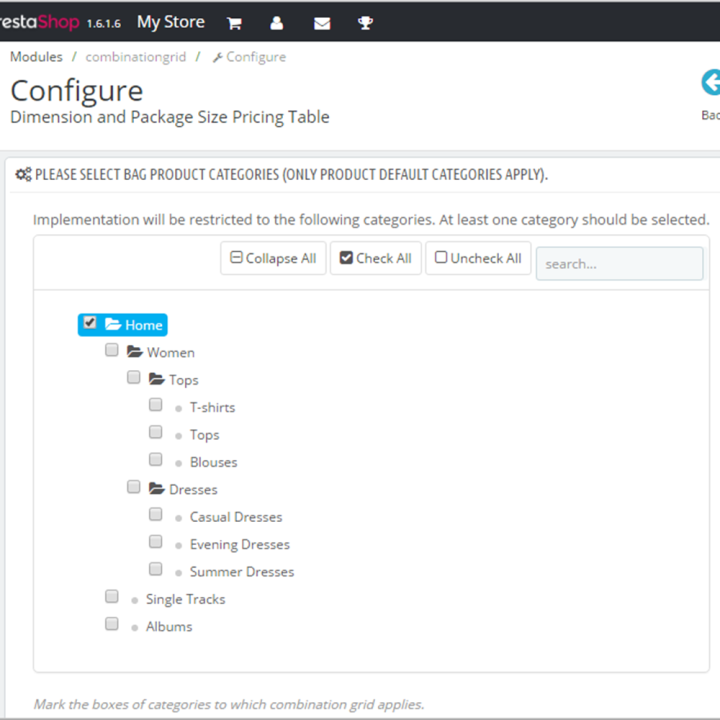Click combinationgrid breadcrumb link
This screenshot has width=720, height=720.
pyautogui.click(x=135, y=57)
